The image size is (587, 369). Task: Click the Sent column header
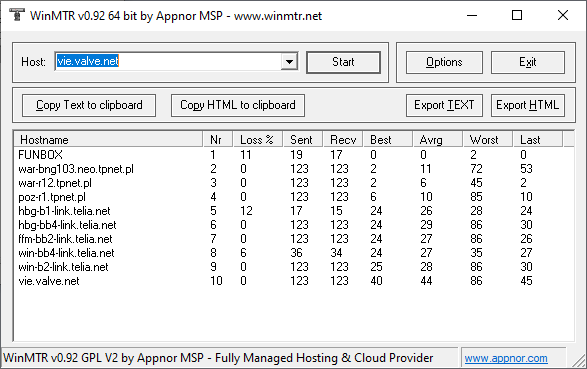coord(303,140)
